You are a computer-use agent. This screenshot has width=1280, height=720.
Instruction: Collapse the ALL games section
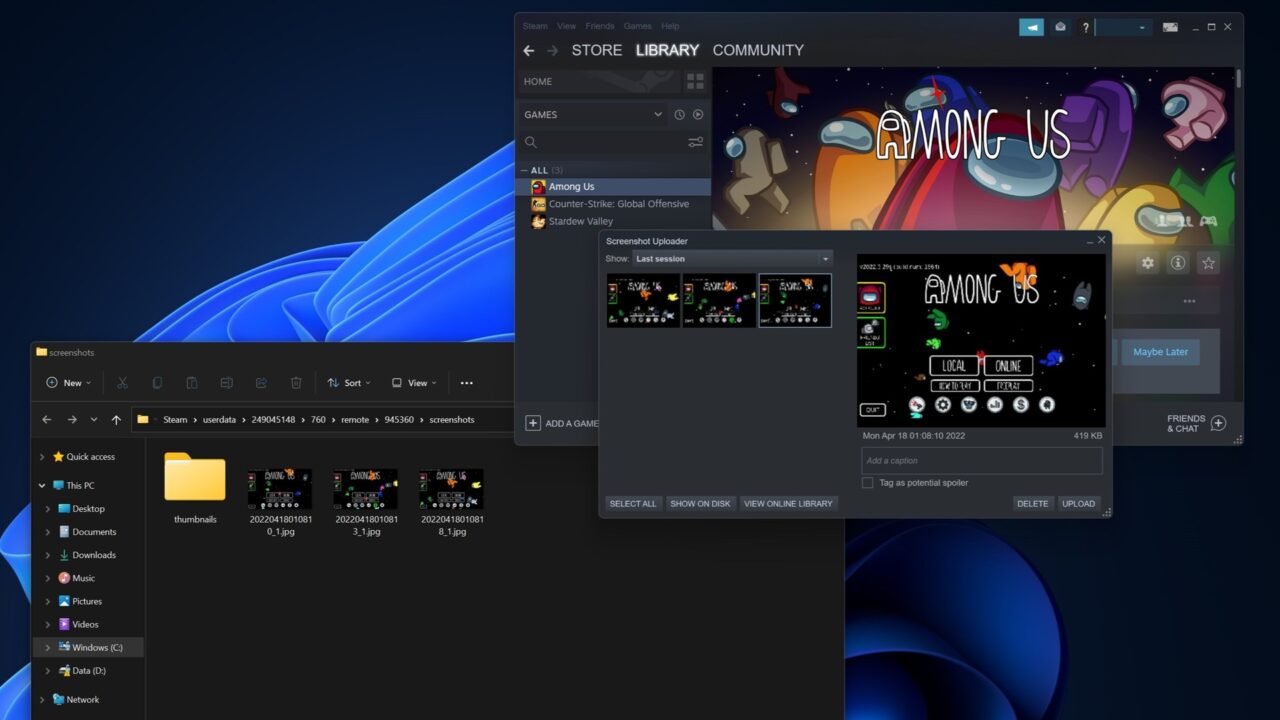tap(524, 170)
